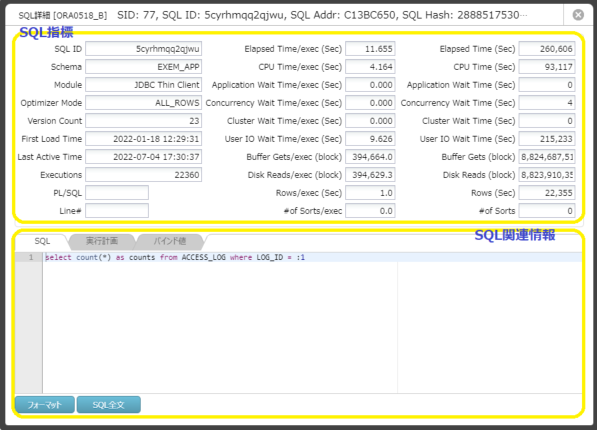Click Rows (Sec) value 22,355
This screenshot has height=430, width=597.
coord(547,193)
